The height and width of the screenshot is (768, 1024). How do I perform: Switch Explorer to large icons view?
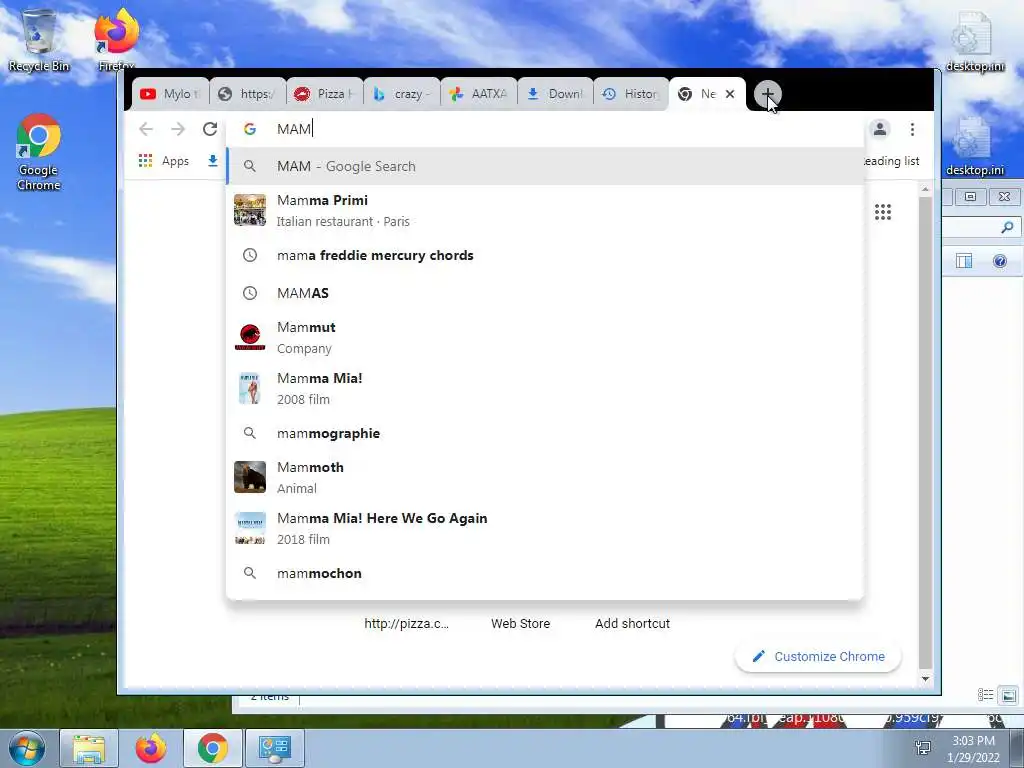click(x=1008, y=695)
